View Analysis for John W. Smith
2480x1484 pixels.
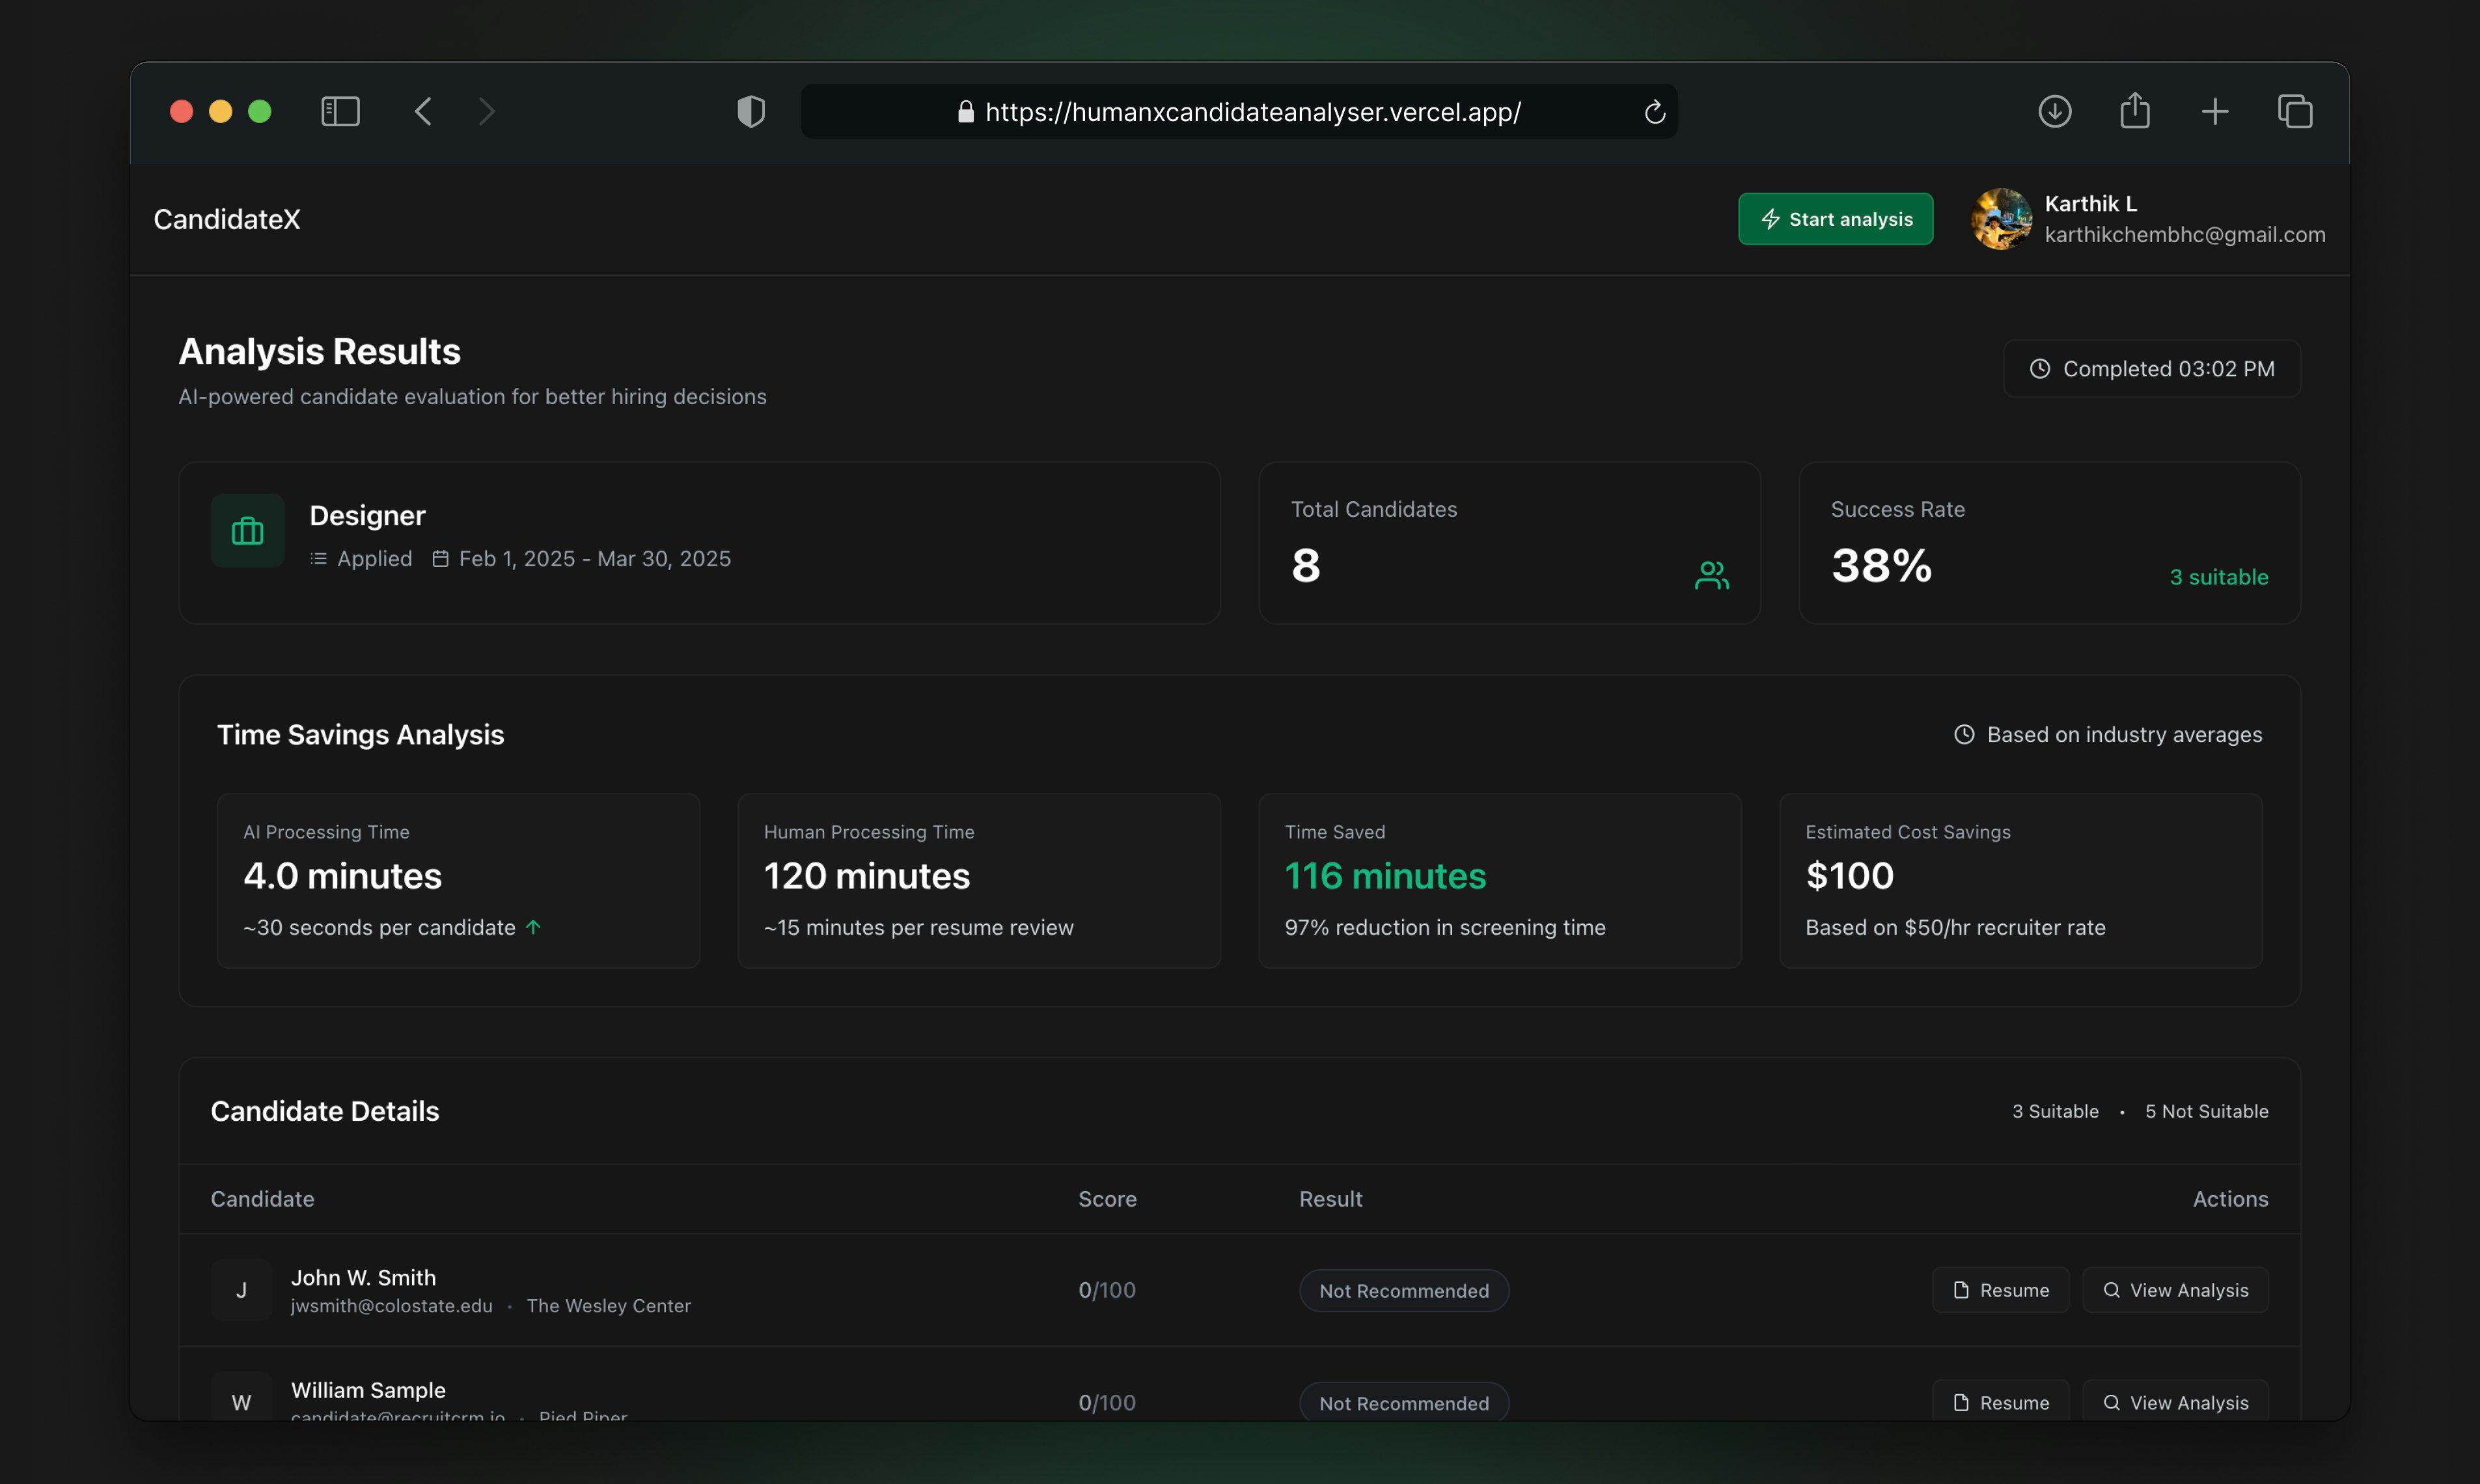click(x=2175, y=1290)
